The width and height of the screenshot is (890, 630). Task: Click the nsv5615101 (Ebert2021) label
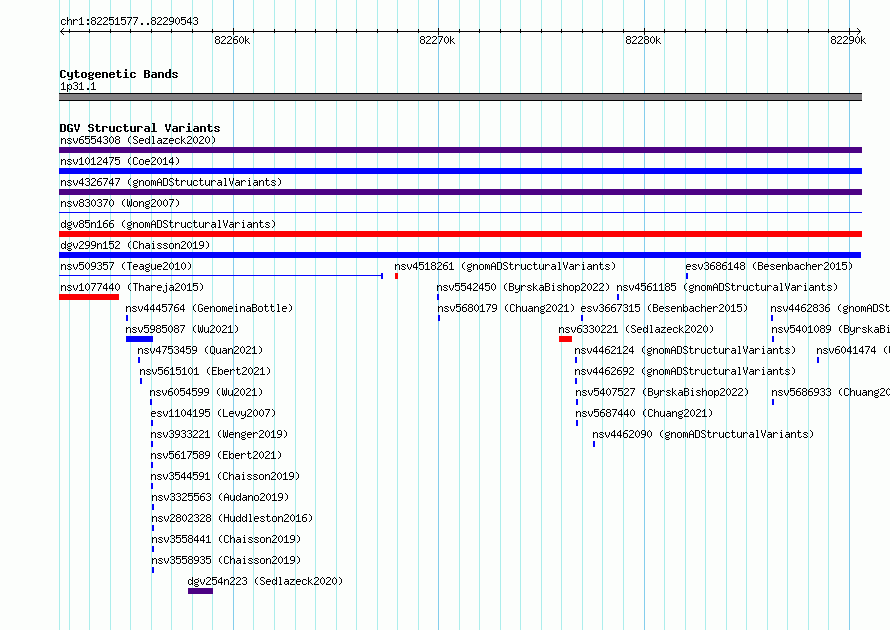click(x=205, y=371)
